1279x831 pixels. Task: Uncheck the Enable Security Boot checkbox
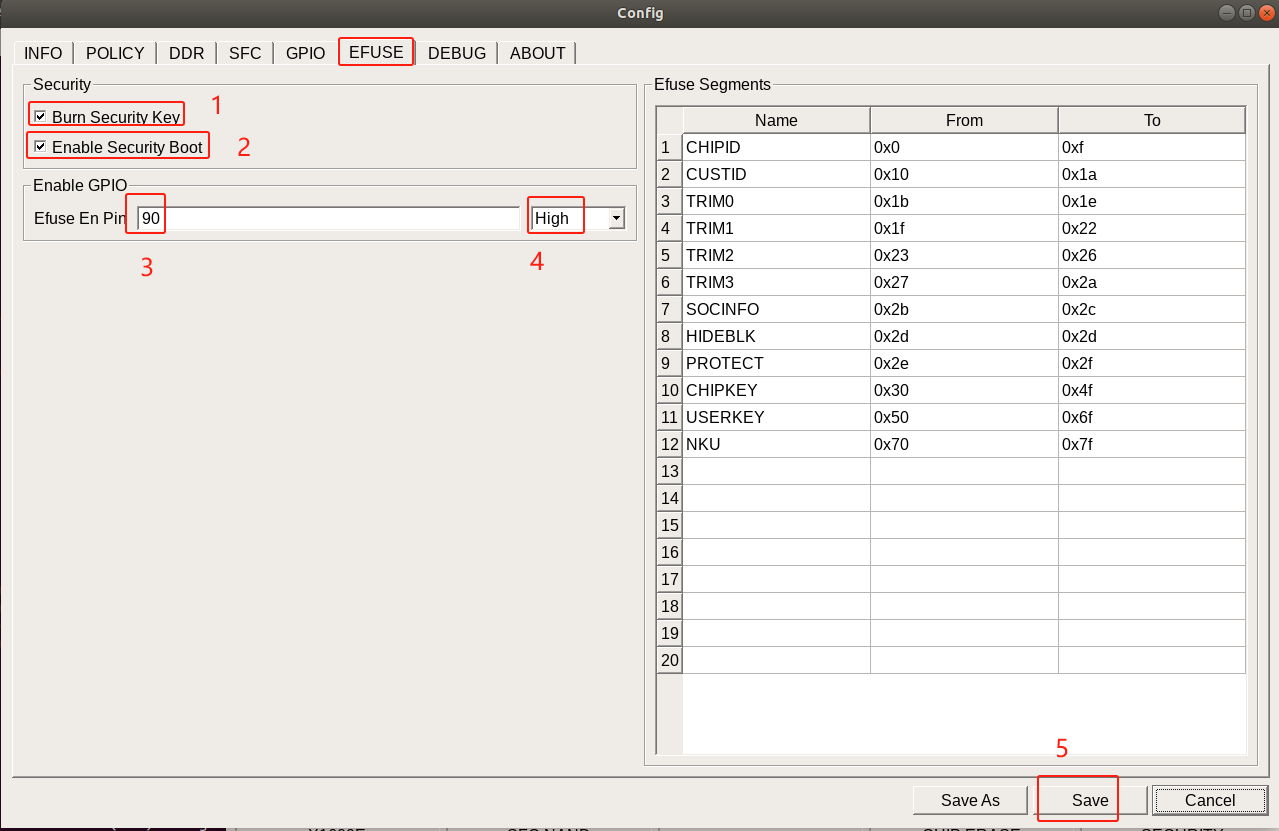click(x=40, y=147)
